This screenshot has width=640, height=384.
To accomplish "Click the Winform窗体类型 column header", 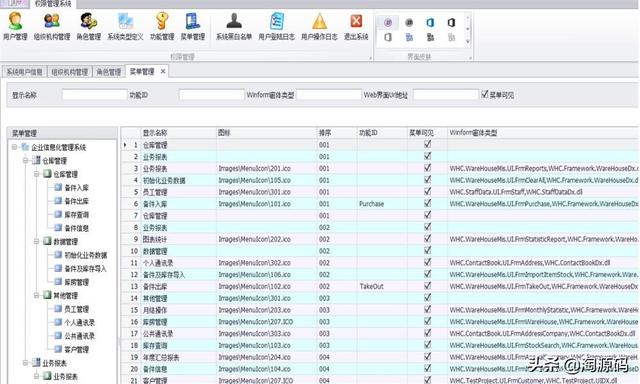I will click(543, 133).
